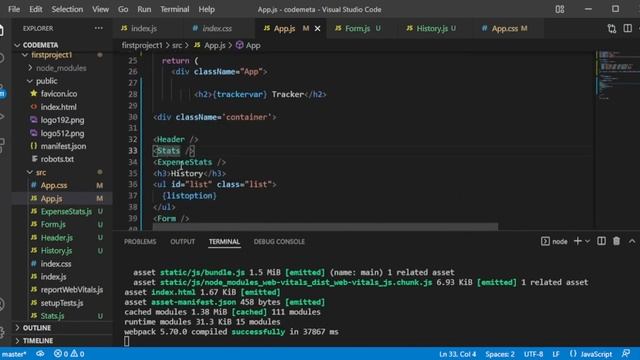Expand the OUTLINE section
Viewport: 640px width, 360px height.
(37, 328)
